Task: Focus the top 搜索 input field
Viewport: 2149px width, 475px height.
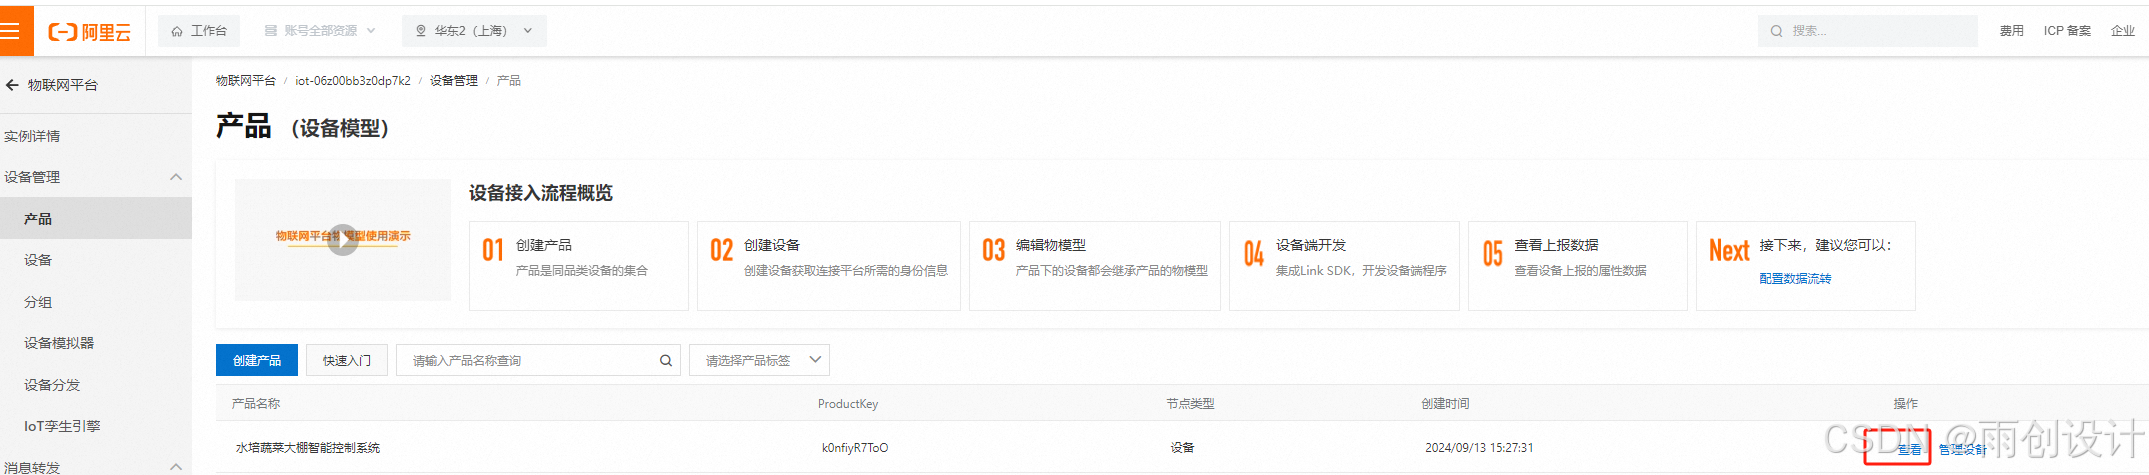Action: point(1867,31)
